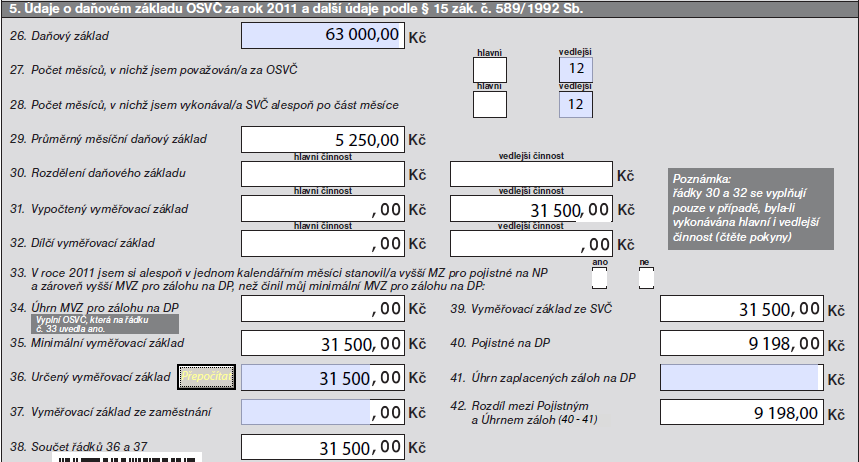
Task: Click row 32 Dílčí základ hlavní činnost field
Action: [323, 243]
